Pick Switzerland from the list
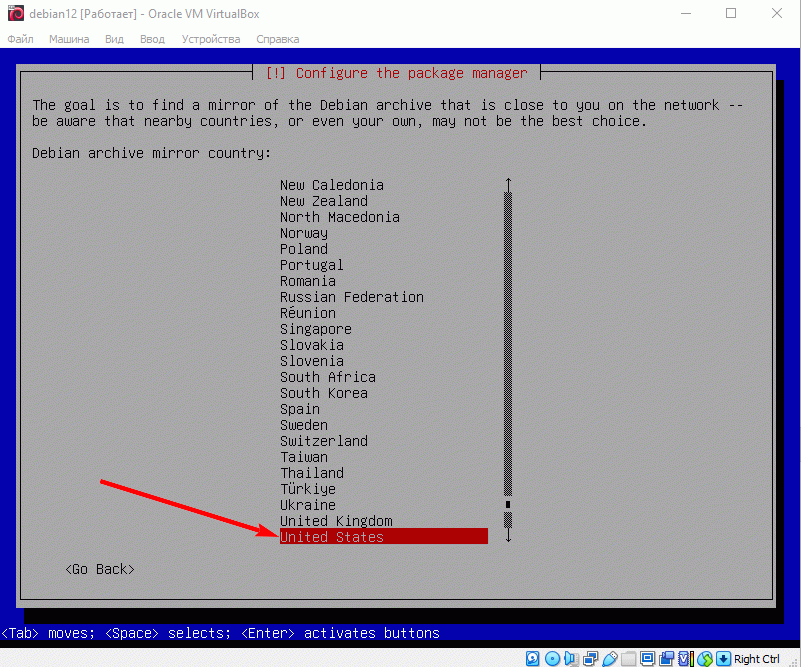Screen dimensions: 801x667 click(324, 441)
